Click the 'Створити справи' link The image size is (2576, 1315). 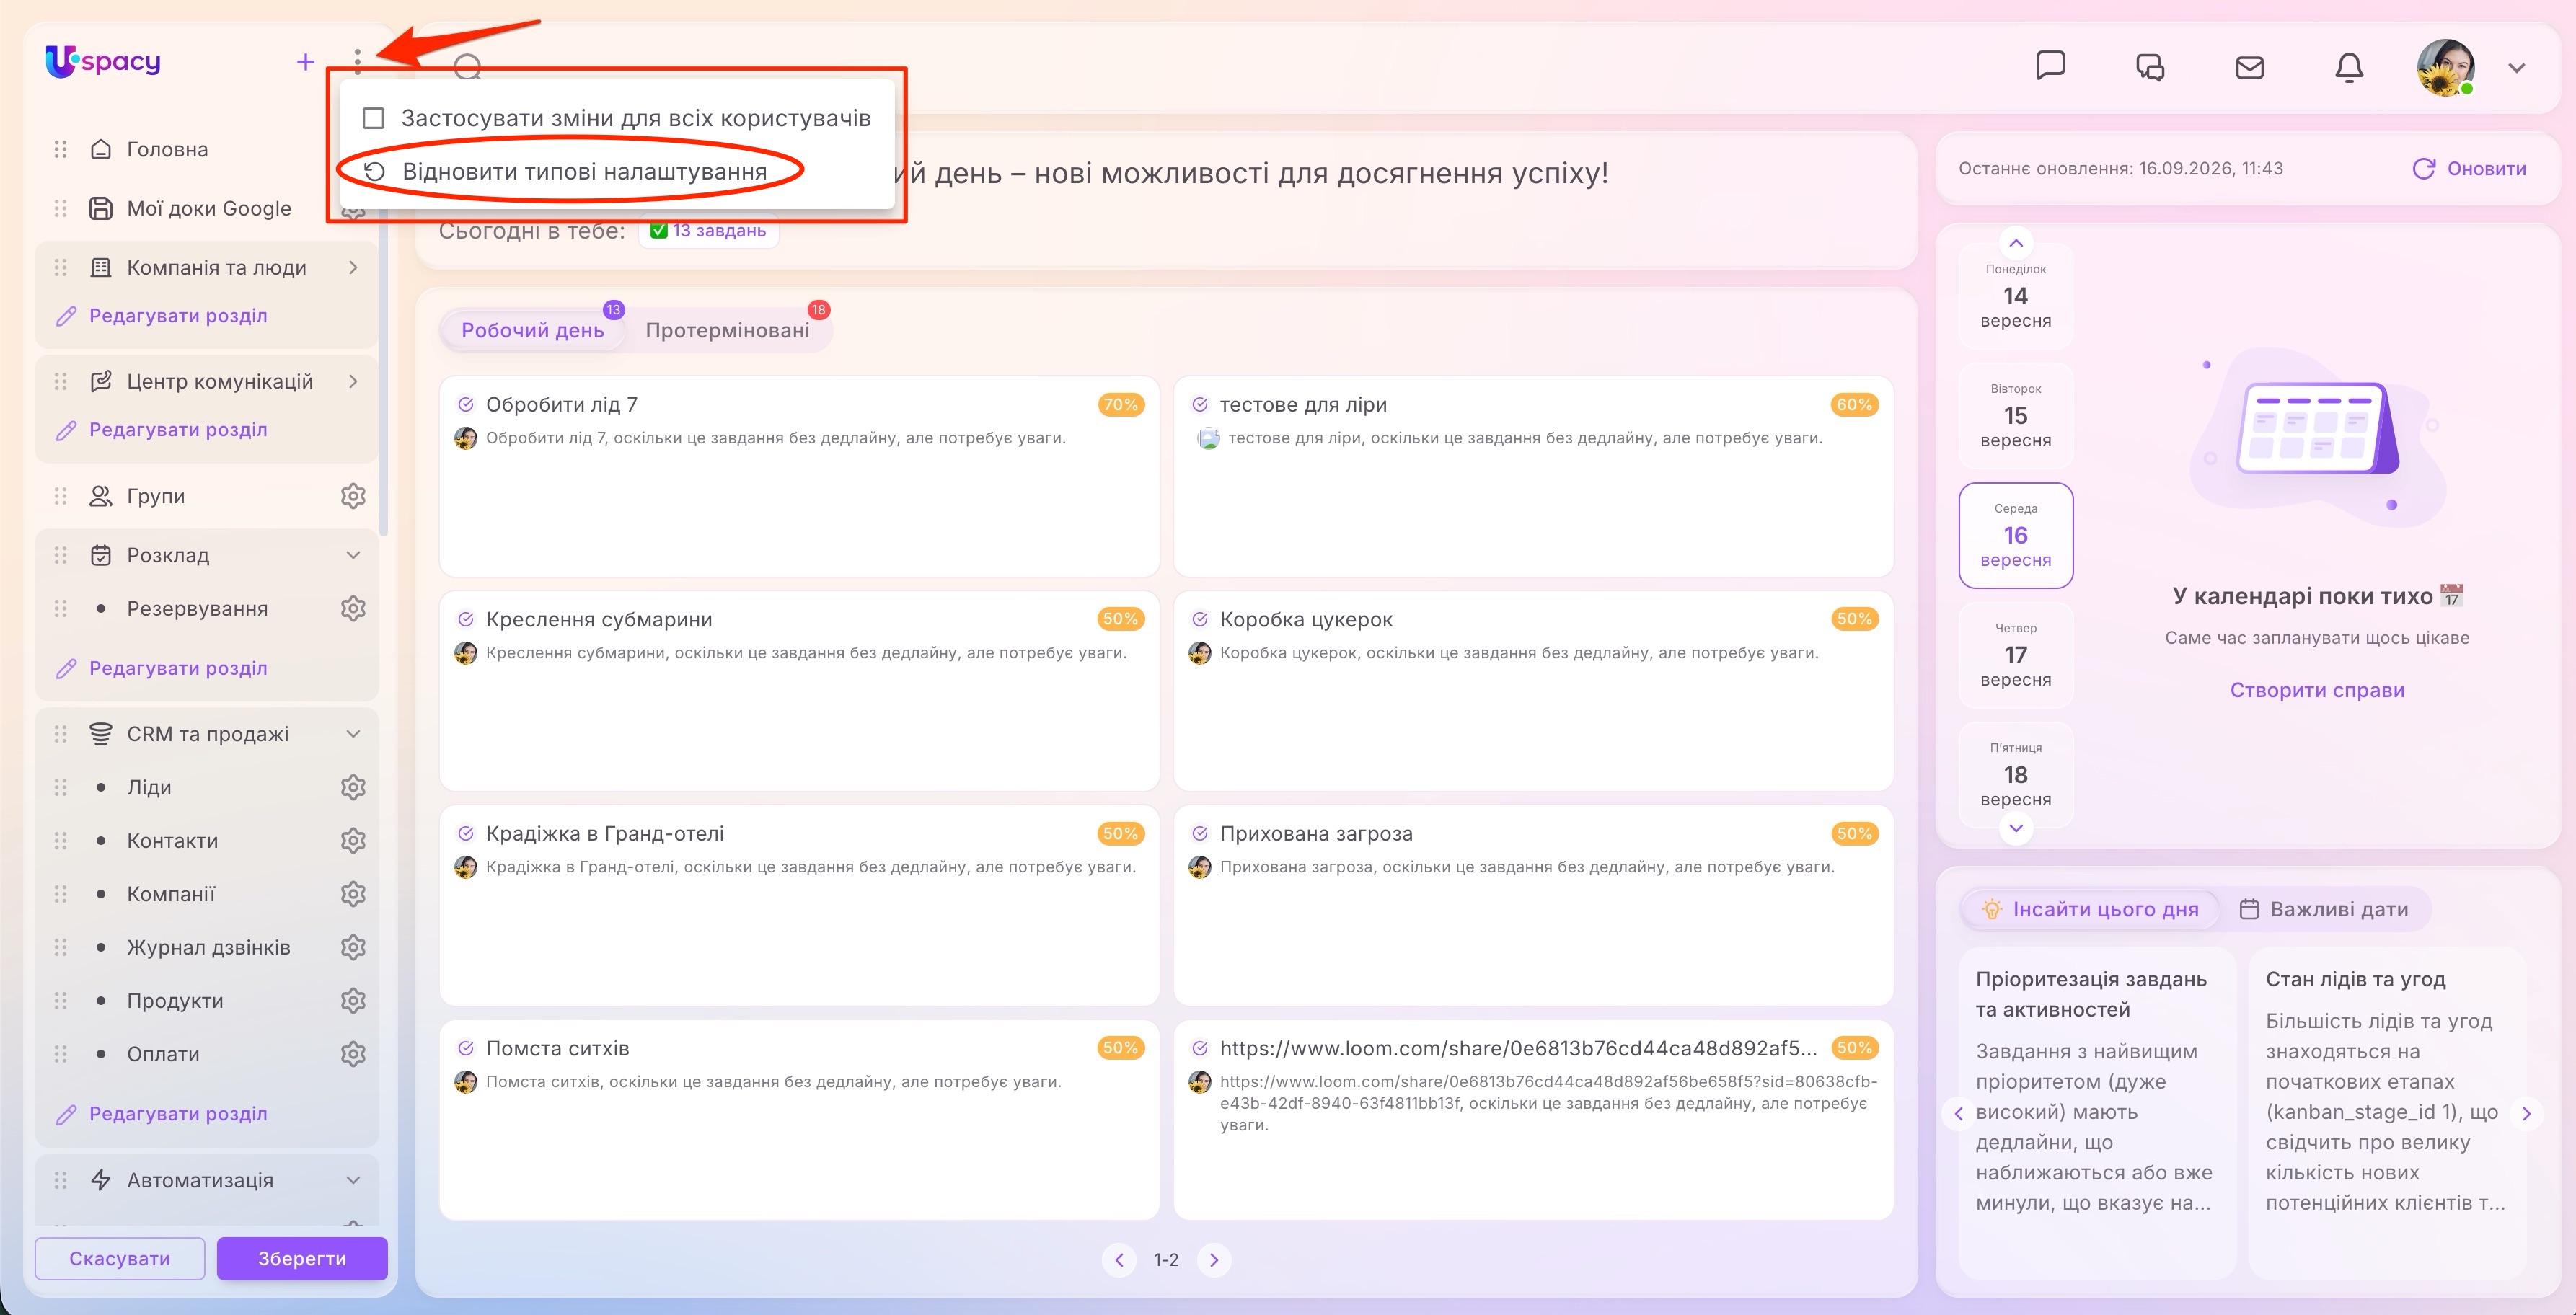pyautogui.click(x=2316, y=690)
